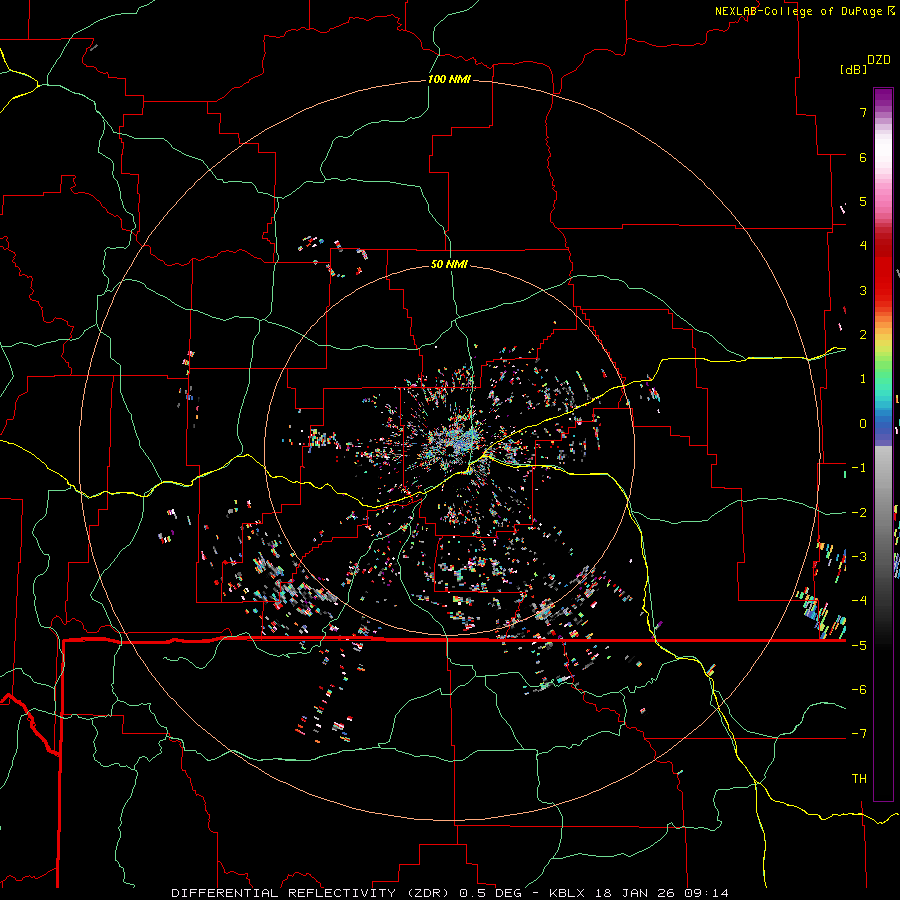This screenshot has width=900, height=900.
Task: Click the [dB] unit label
Action: (852, 69)
